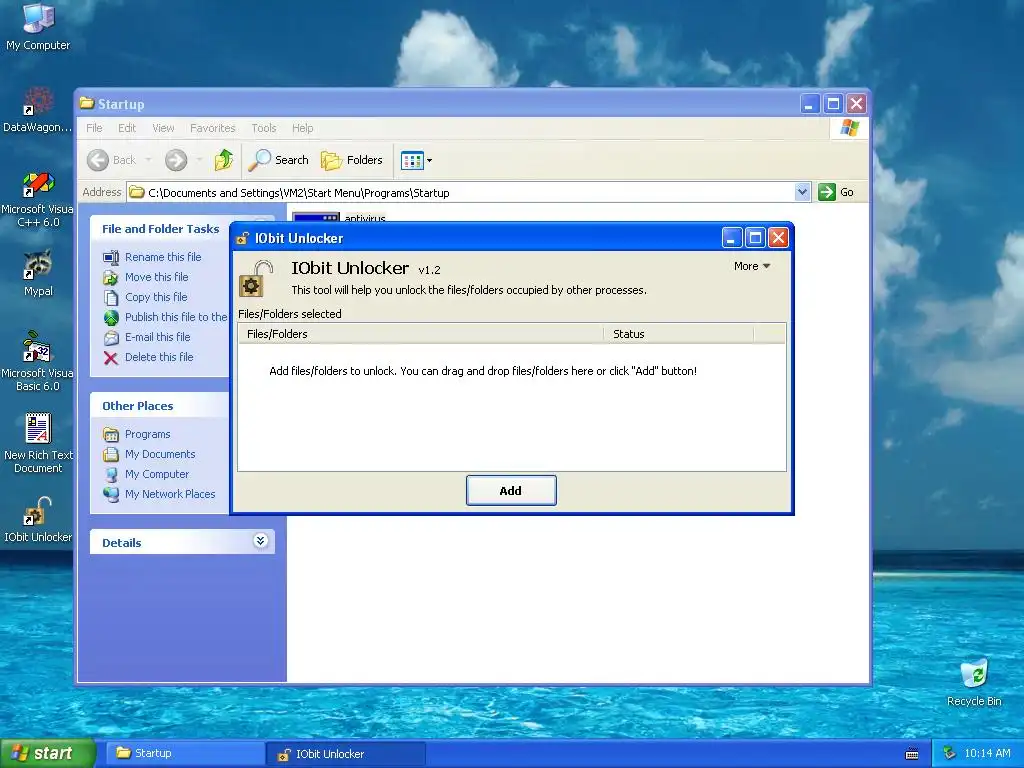Click Move this file link
This screenshot has width=1024, height=768.
pyautogui.click(x=156, y=277)
